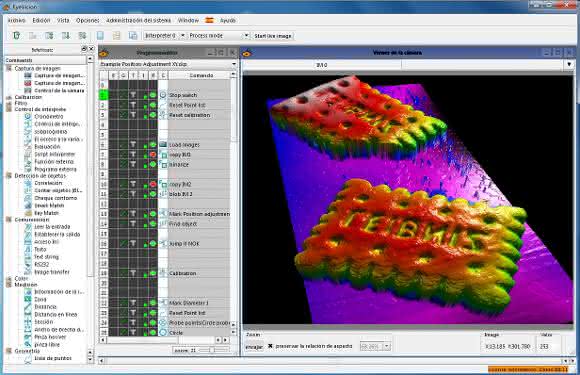Click the Calibration row command icon

click(163, 273)
